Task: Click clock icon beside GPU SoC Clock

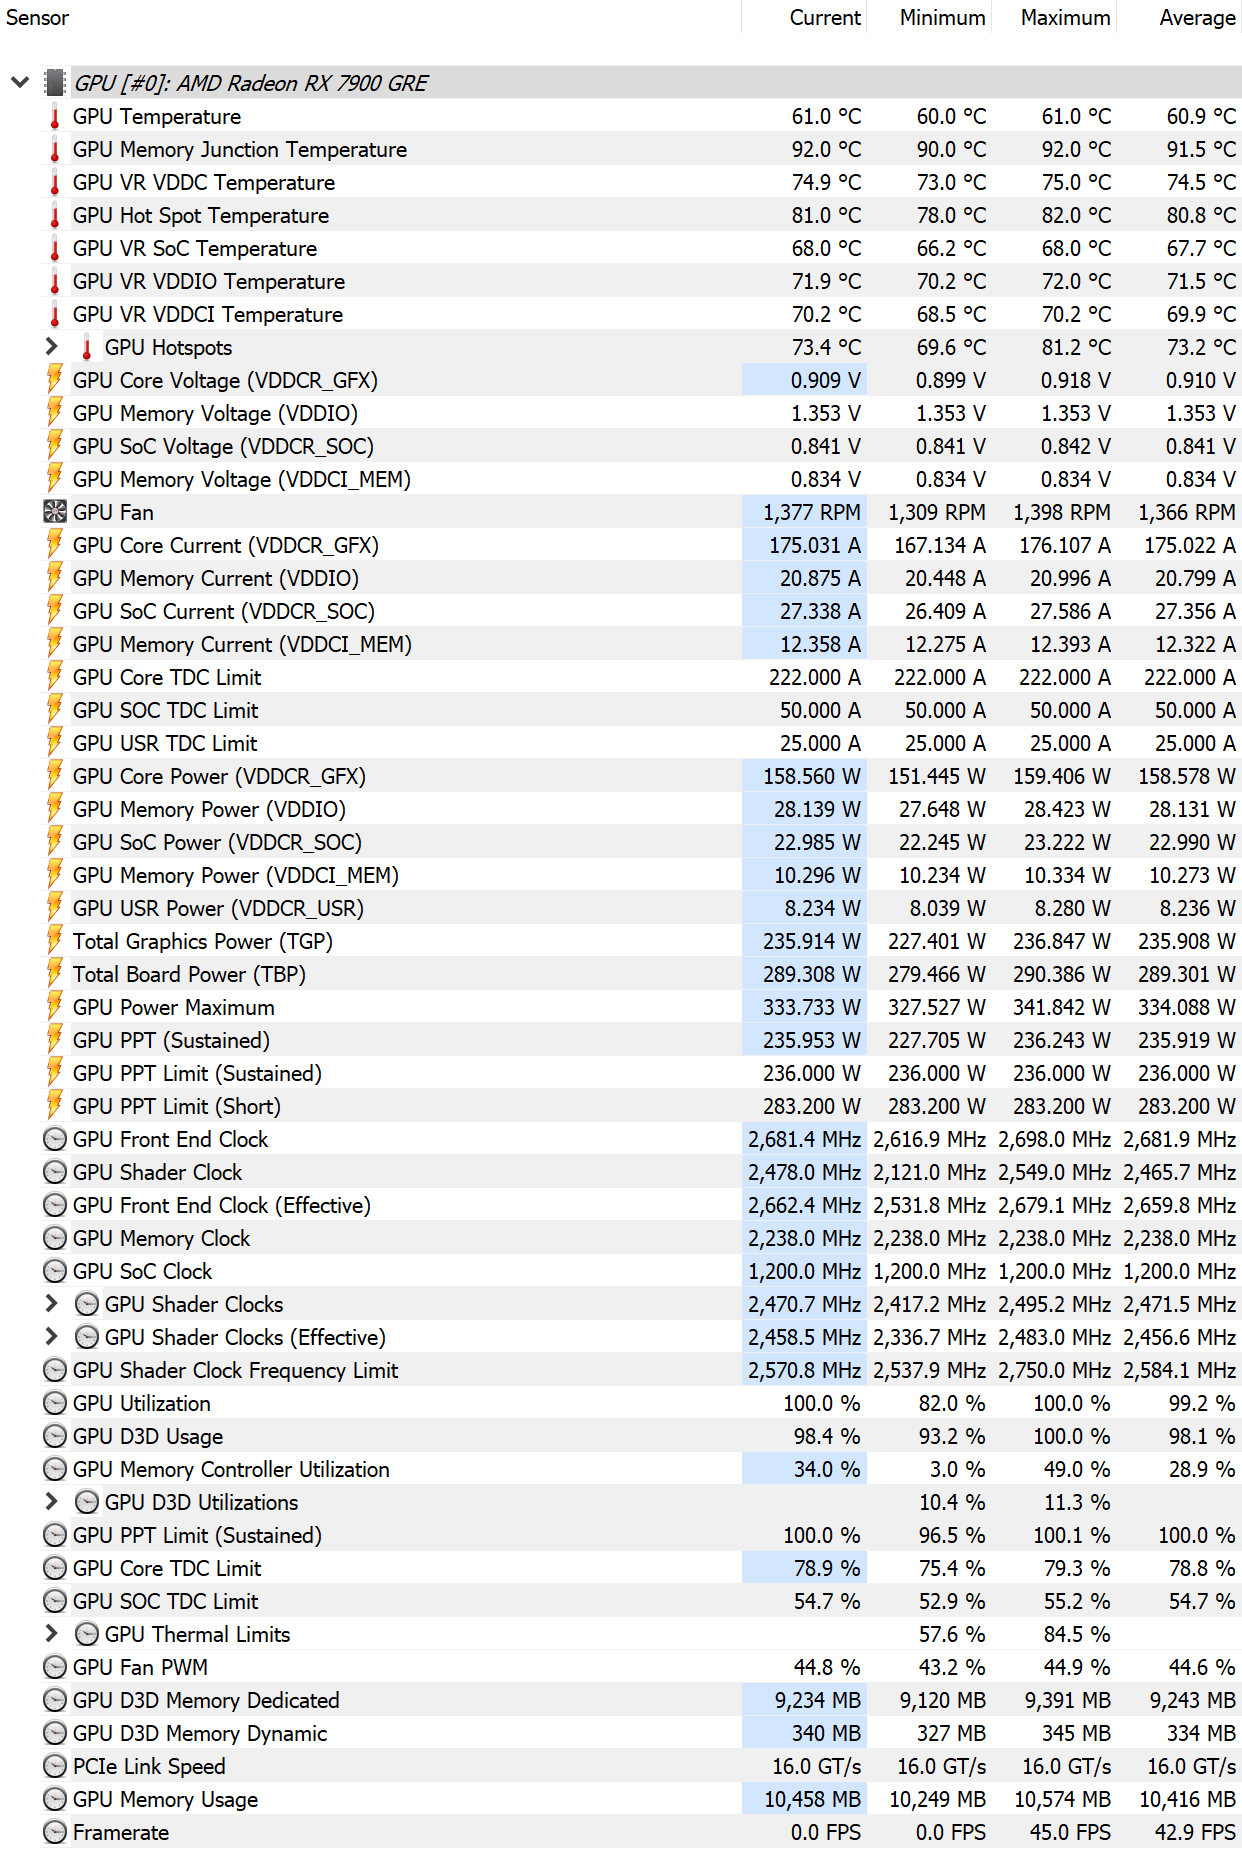Action: 56,1271
